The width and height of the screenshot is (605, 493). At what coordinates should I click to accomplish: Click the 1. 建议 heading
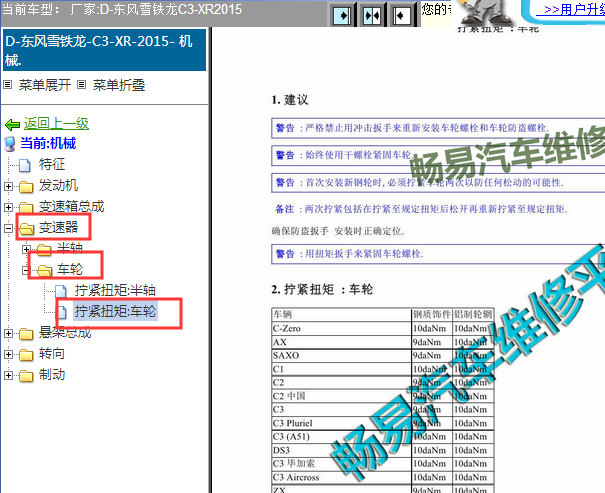pos(290,100)
